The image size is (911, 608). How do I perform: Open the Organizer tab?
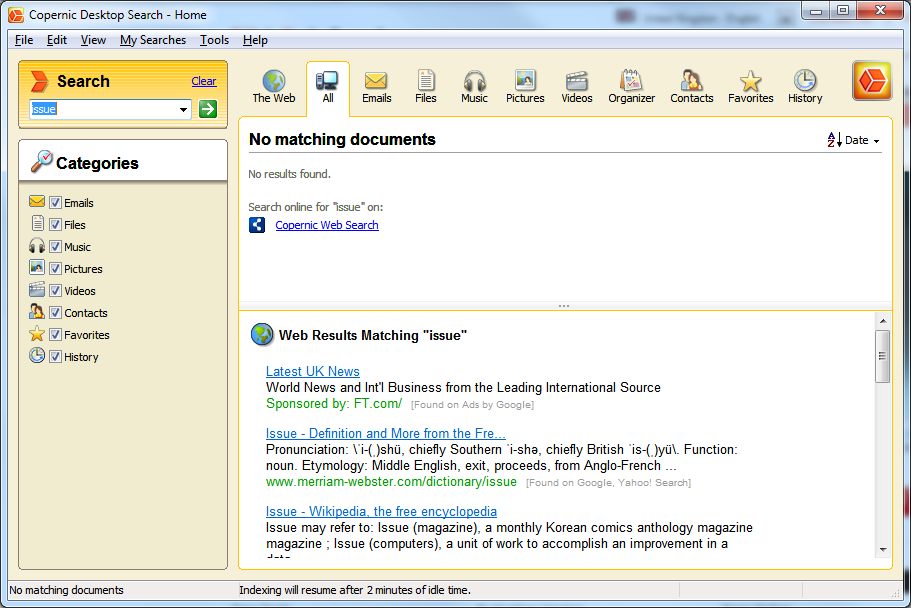click(631, 87)
